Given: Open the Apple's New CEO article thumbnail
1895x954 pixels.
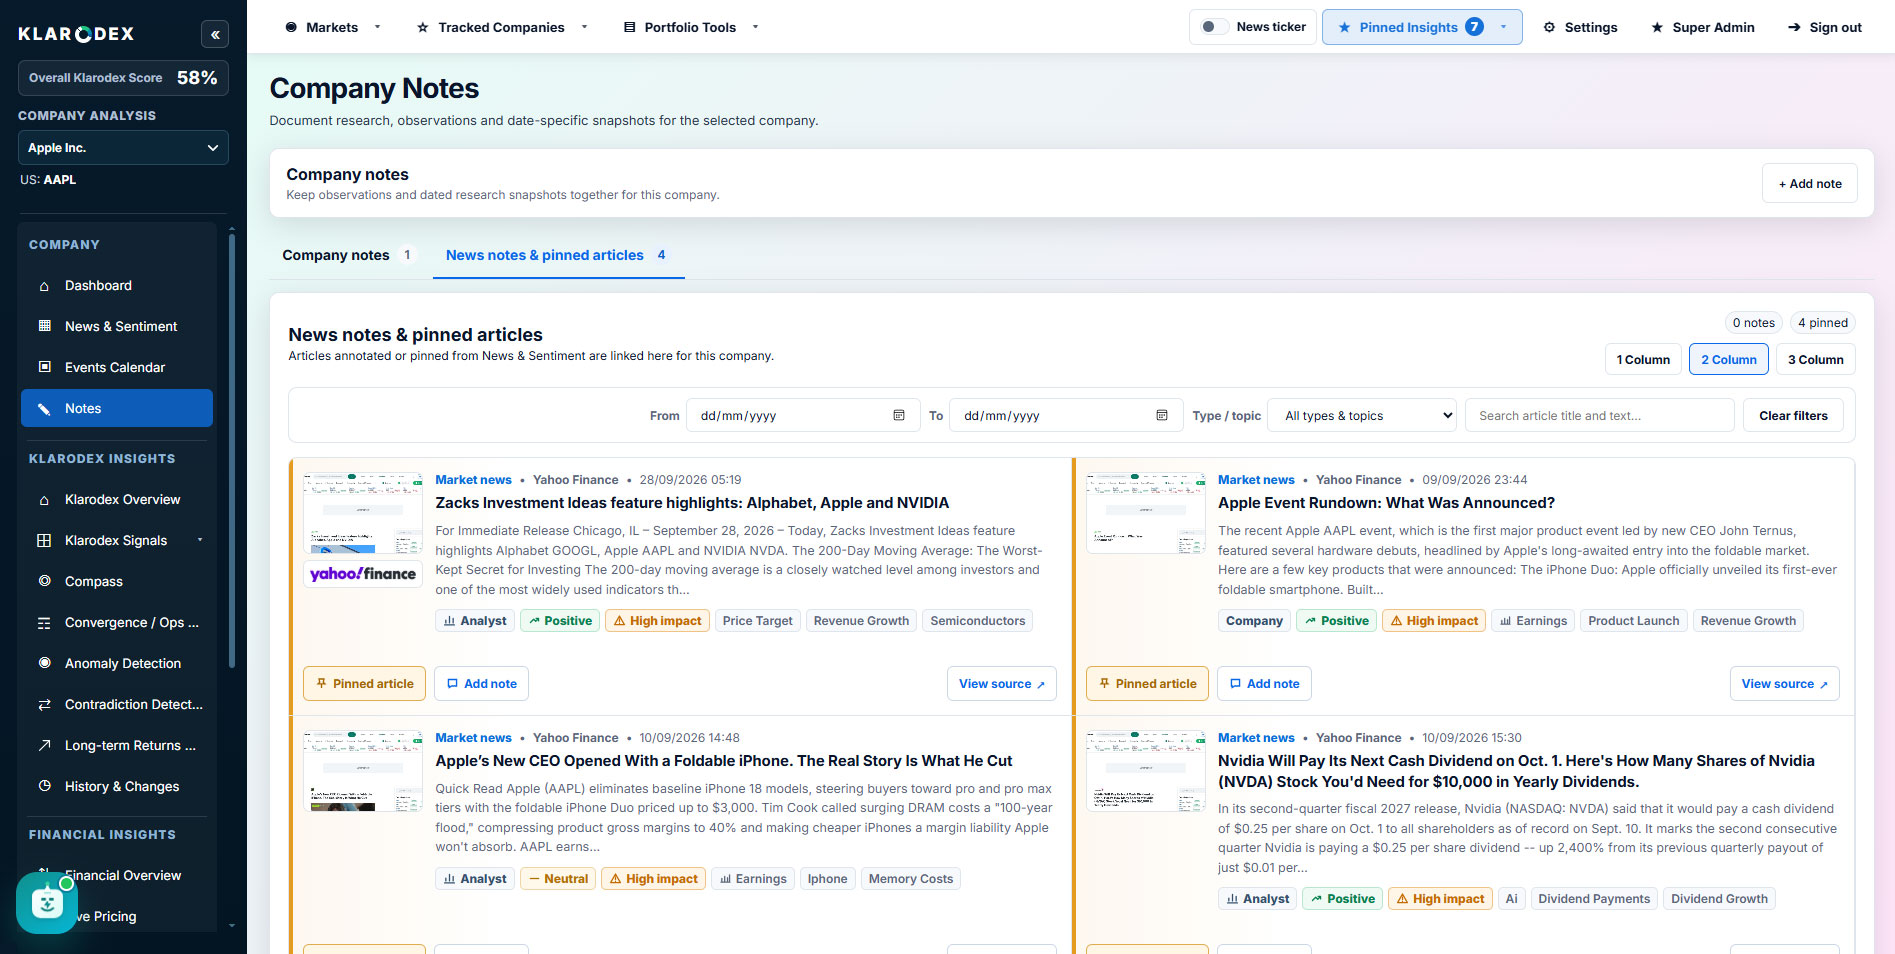Looking at the screenshot, I should point(363,771).
